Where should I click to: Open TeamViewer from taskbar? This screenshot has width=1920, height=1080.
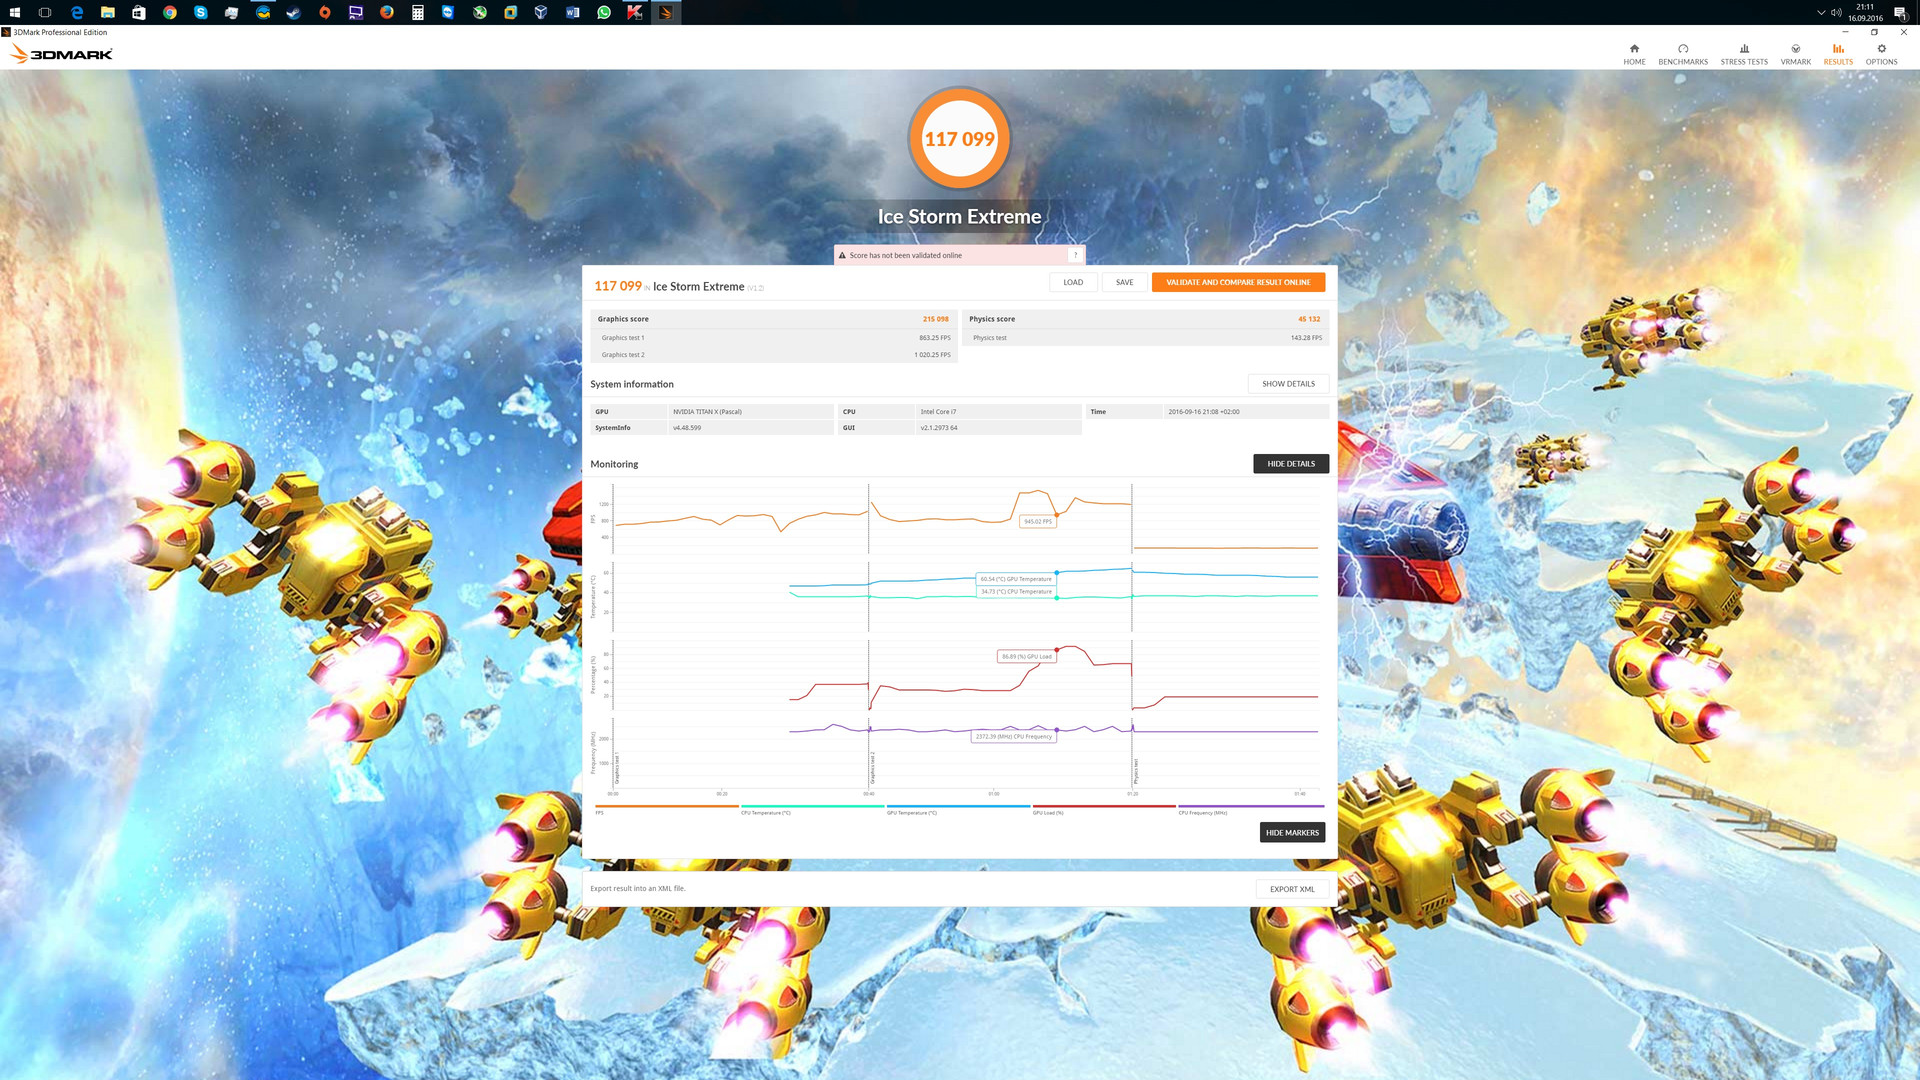pos(448,12)
